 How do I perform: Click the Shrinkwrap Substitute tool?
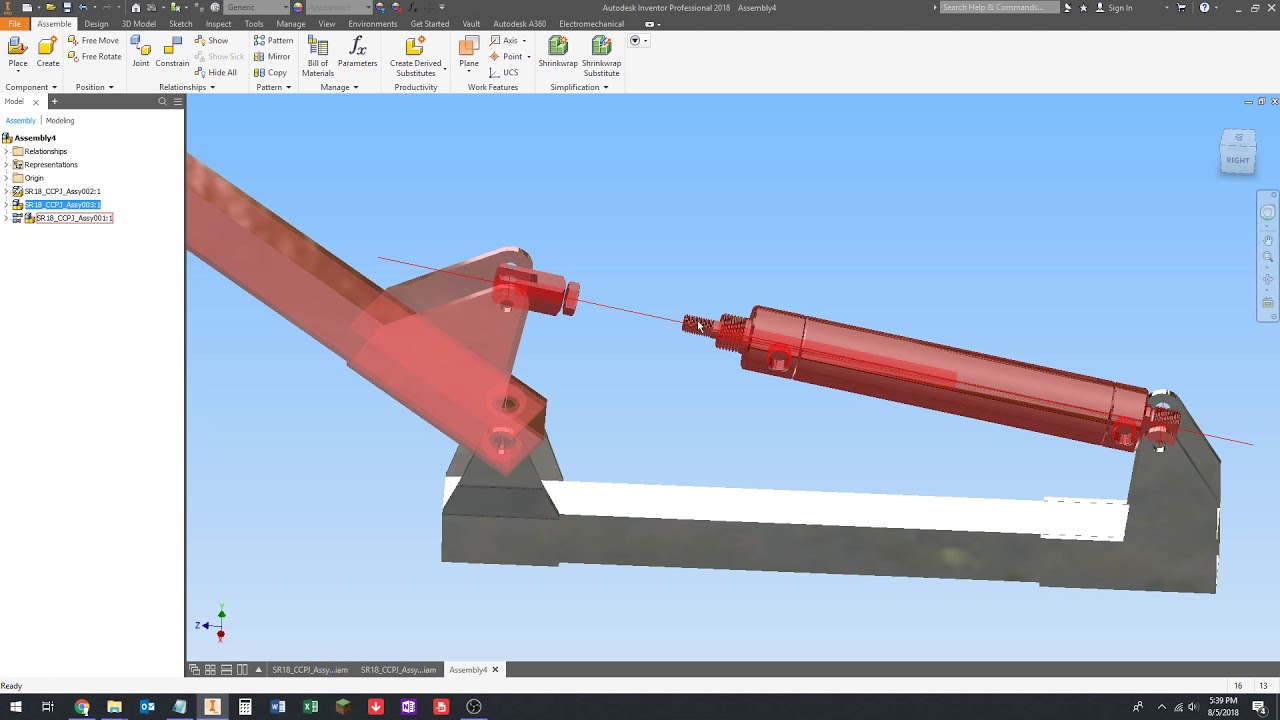pyautogui.click(x=601, y=56)
